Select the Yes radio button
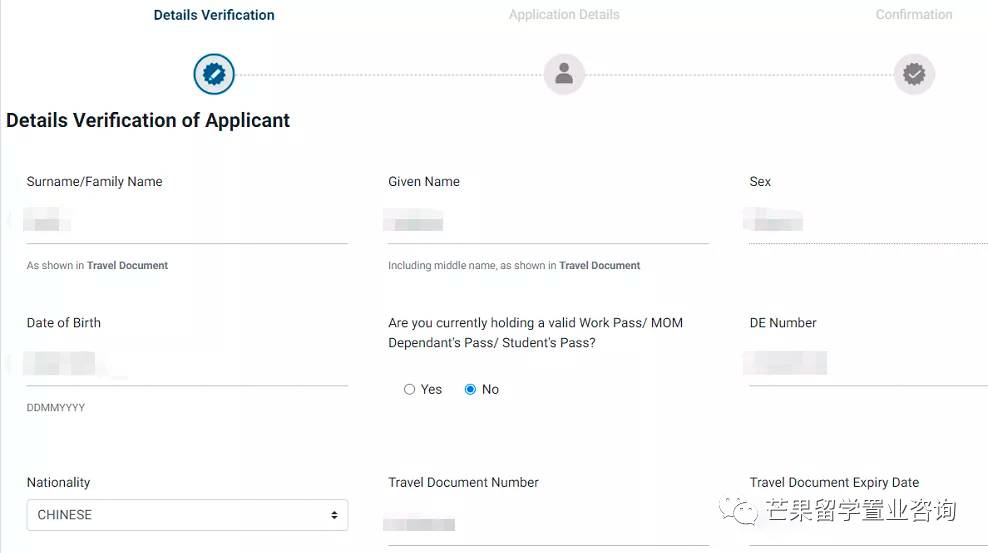Screen dimensions: 988x553 [x=409, y=390]
